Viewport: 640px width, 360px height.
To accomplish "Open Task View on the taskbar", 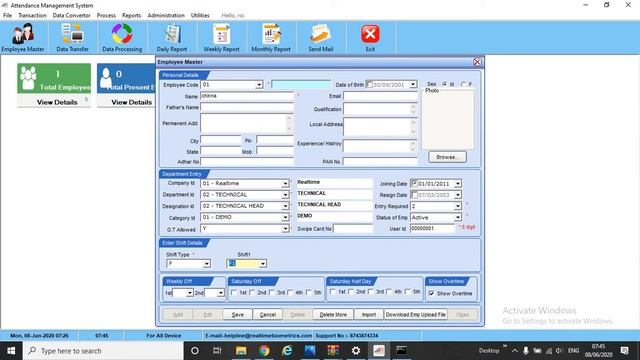I will click(217, 351).
